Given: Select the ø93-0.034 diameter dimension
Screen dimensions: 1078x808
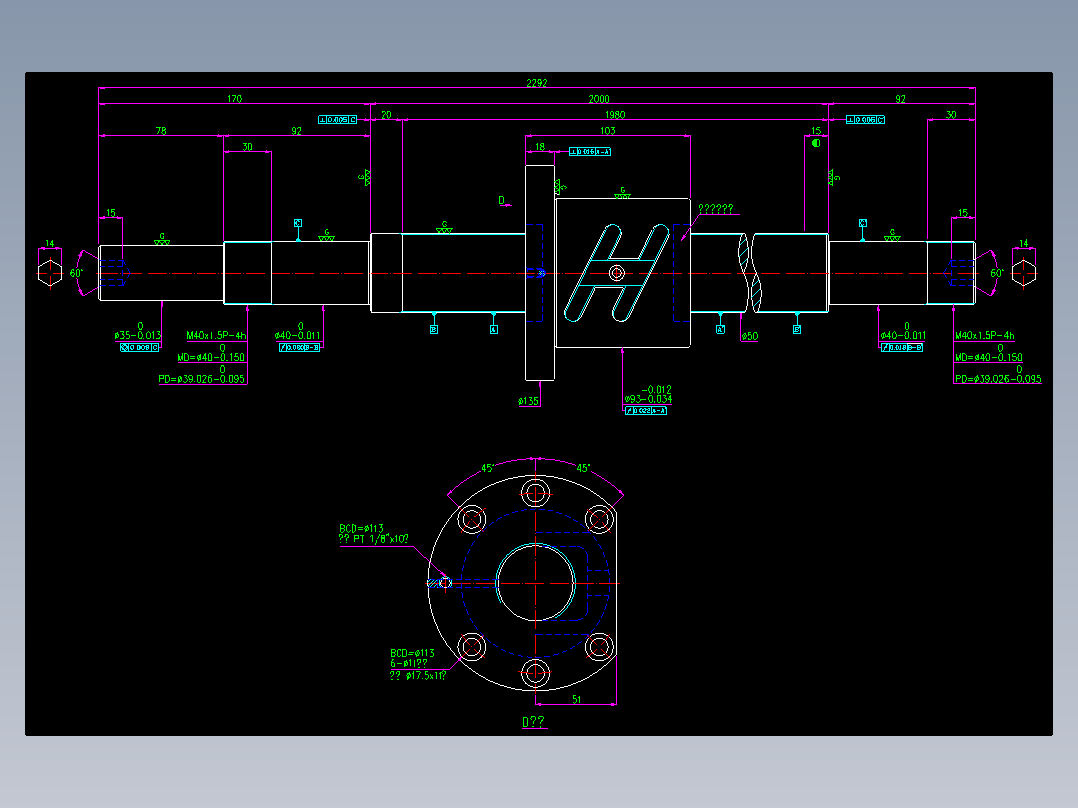Looking at the screenshot, I should [648, 396].
